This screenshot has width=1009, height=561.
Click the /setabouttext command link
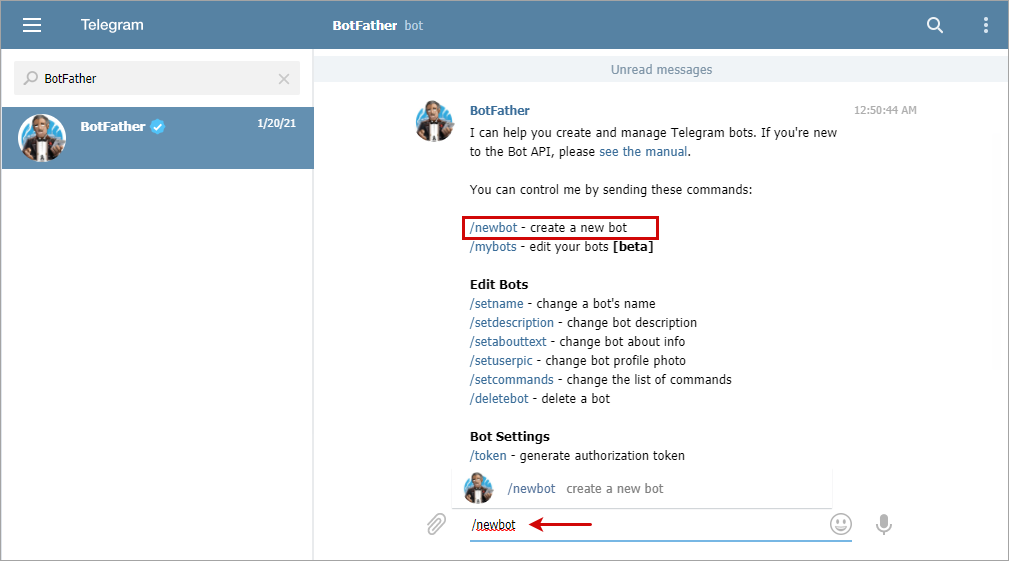coord(508,342)
